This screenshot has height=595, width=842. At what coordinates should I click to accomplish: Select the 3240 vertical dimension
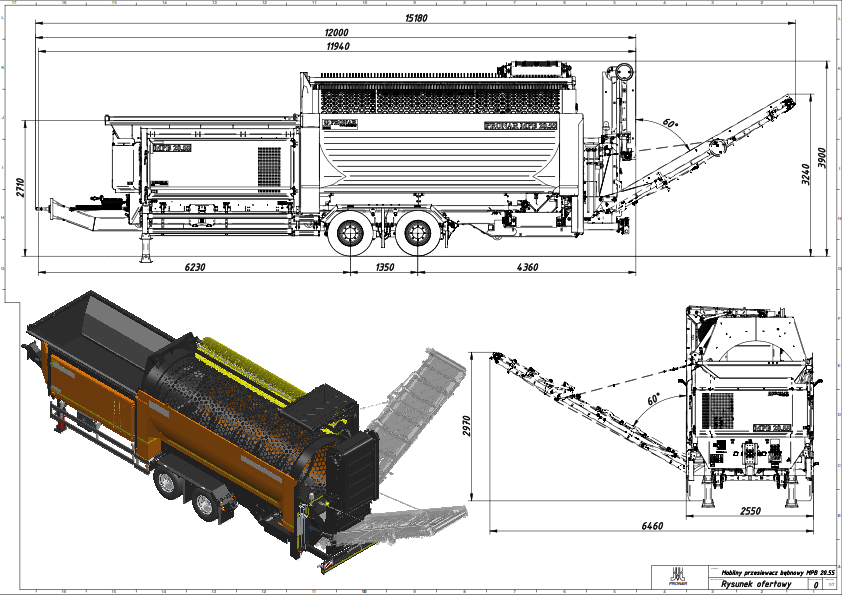coord(805,175)
